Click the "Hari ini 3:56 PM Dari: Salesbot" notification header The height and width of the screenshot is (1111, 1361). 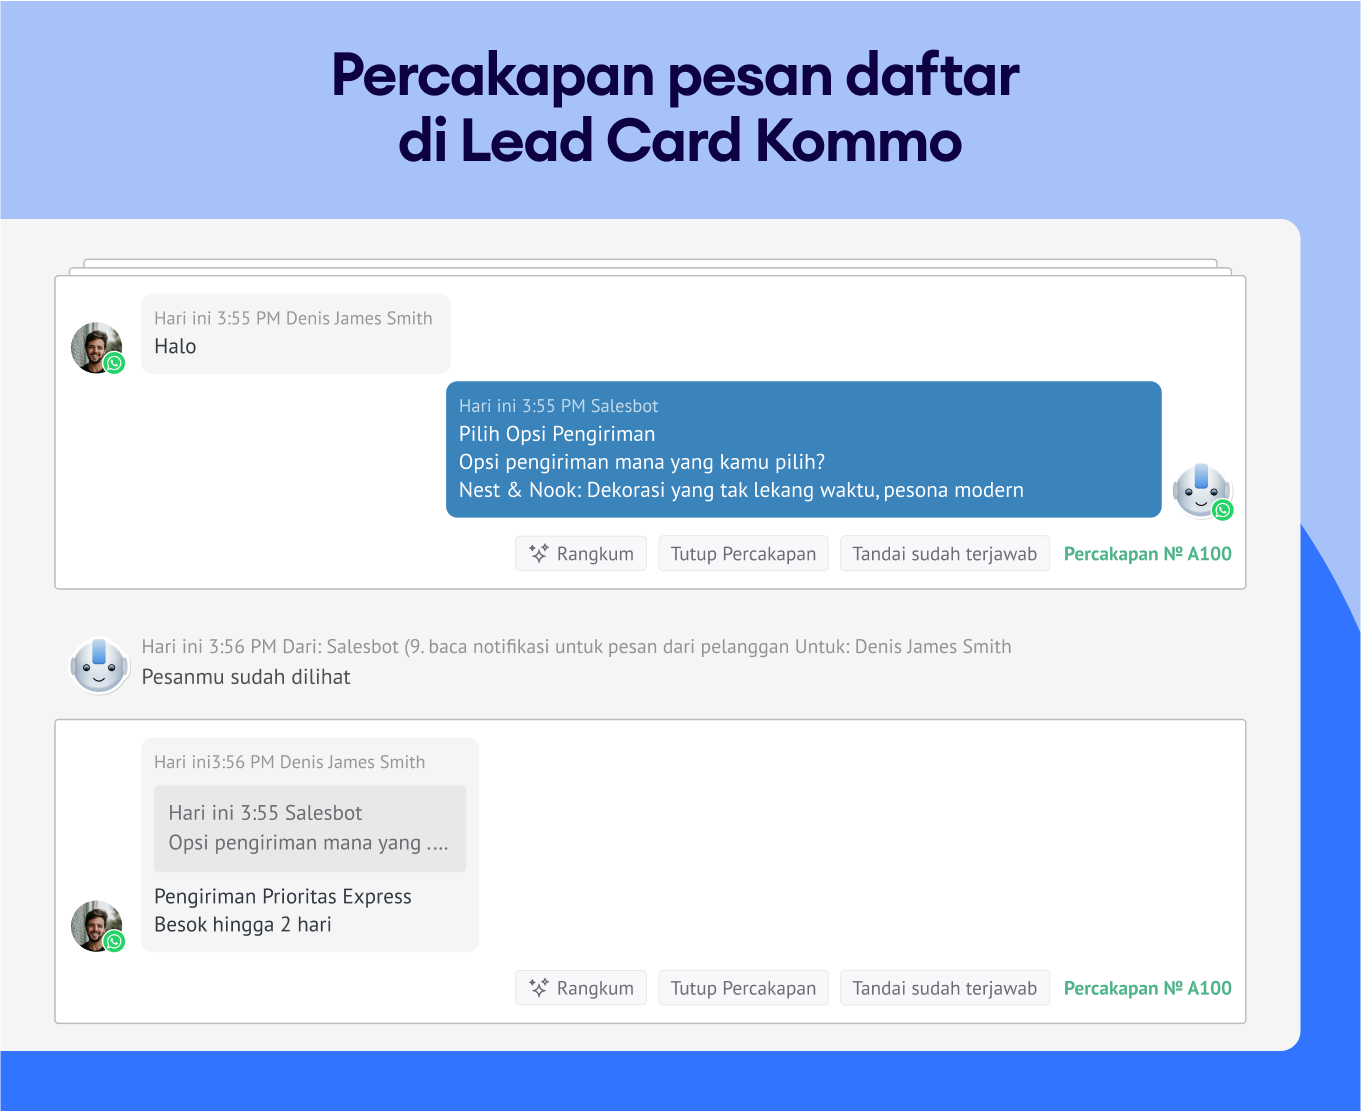pyautogui.click(x=576, y=646)
